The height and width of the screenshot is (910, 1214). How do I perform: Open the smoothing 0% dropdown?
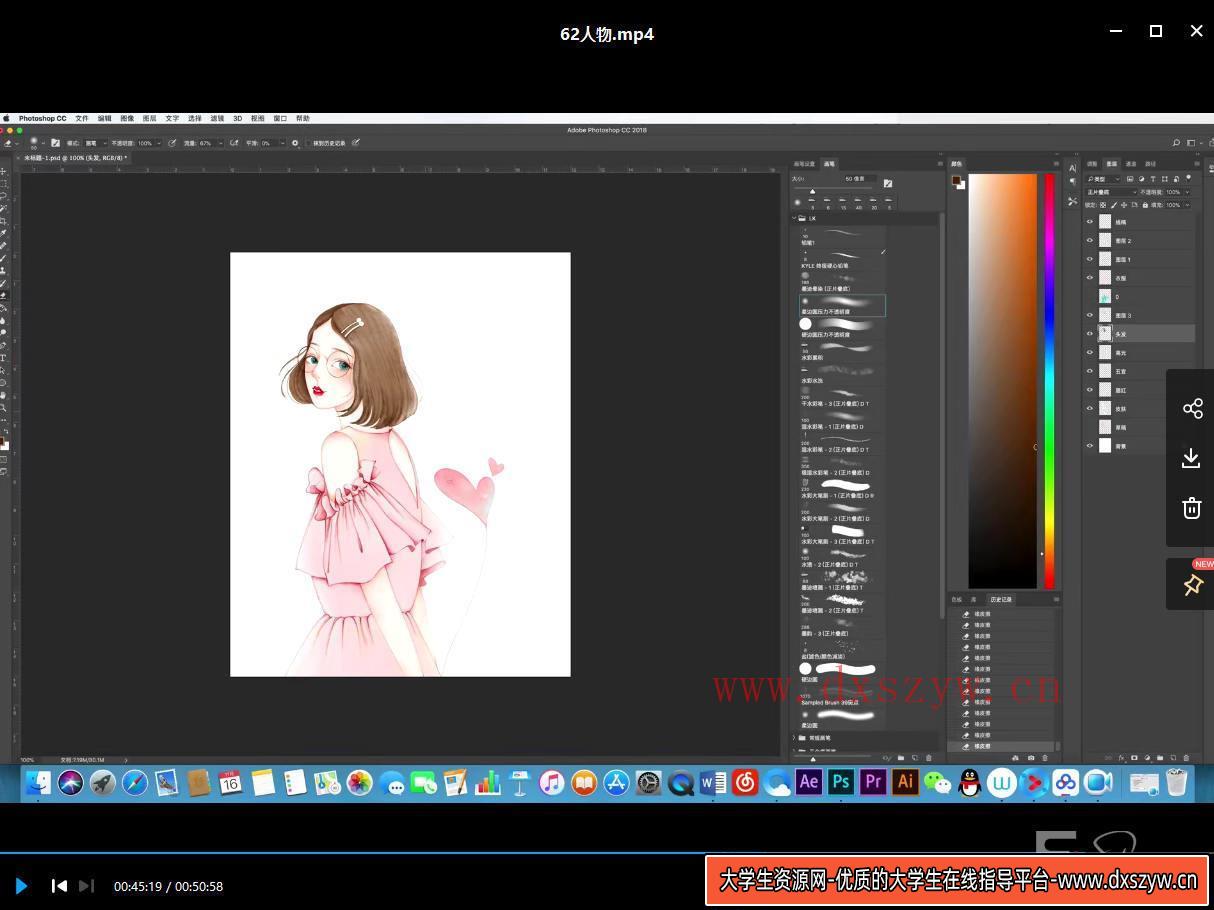pyautogui.click(x=273, y=143)
